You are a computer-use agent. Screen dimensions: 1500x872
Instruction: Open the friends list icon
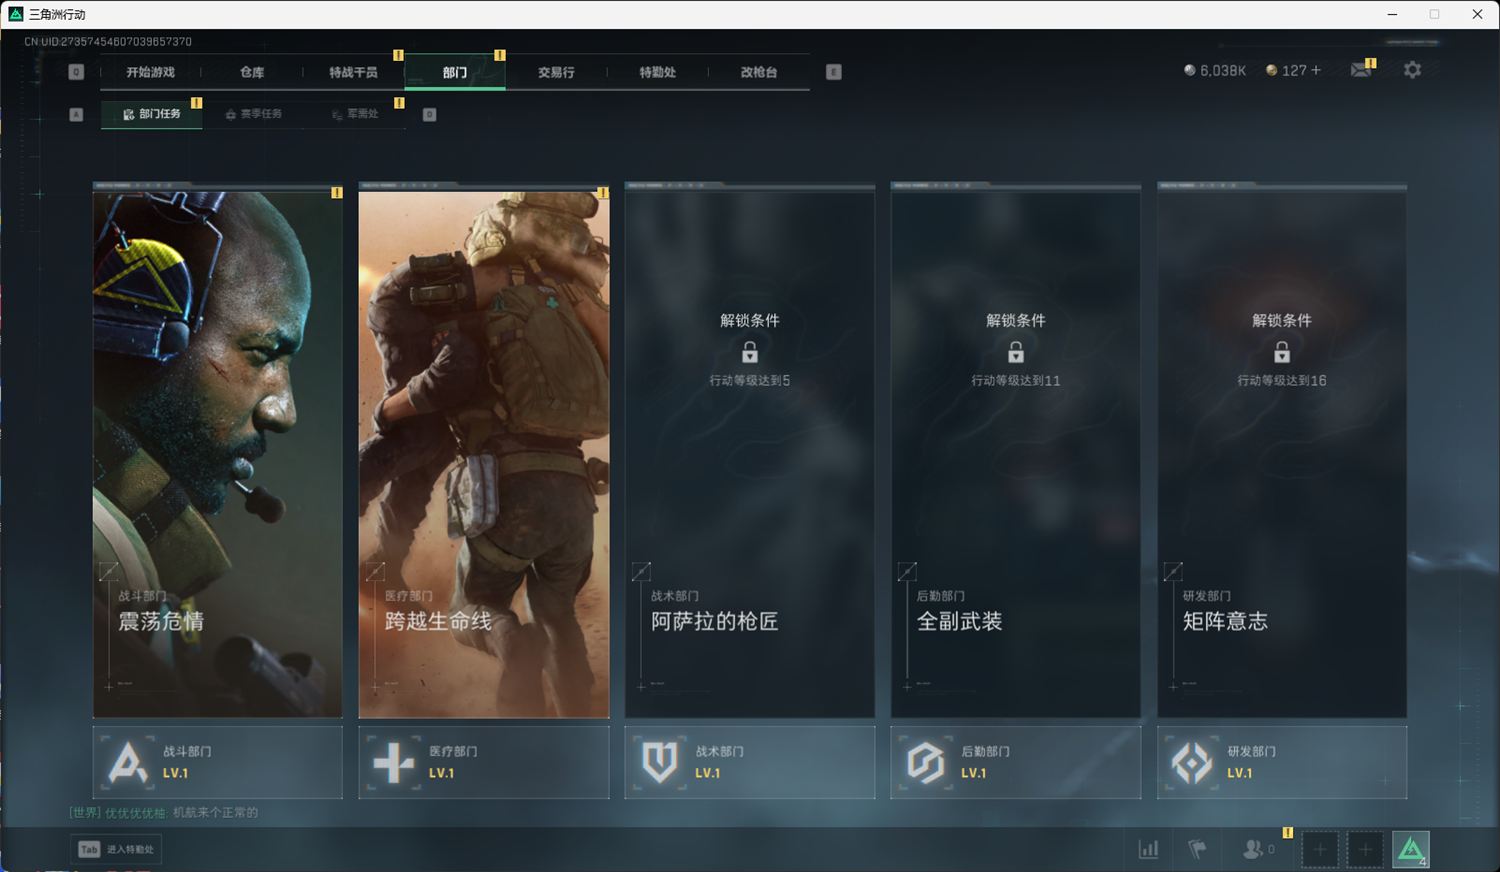click(x=1253, y=849)
